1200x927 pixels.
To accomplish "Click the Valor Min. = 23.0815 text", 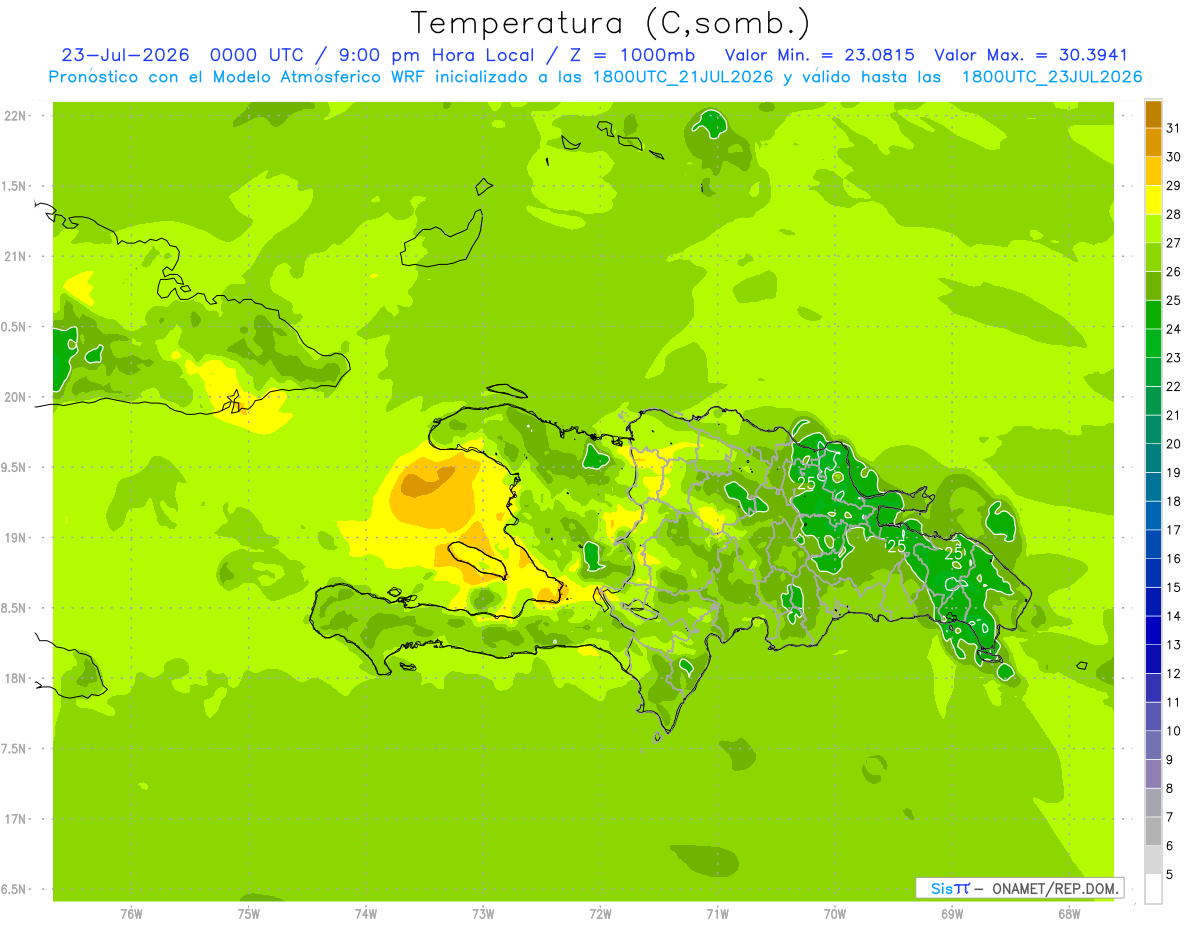I will coord(819,55).
